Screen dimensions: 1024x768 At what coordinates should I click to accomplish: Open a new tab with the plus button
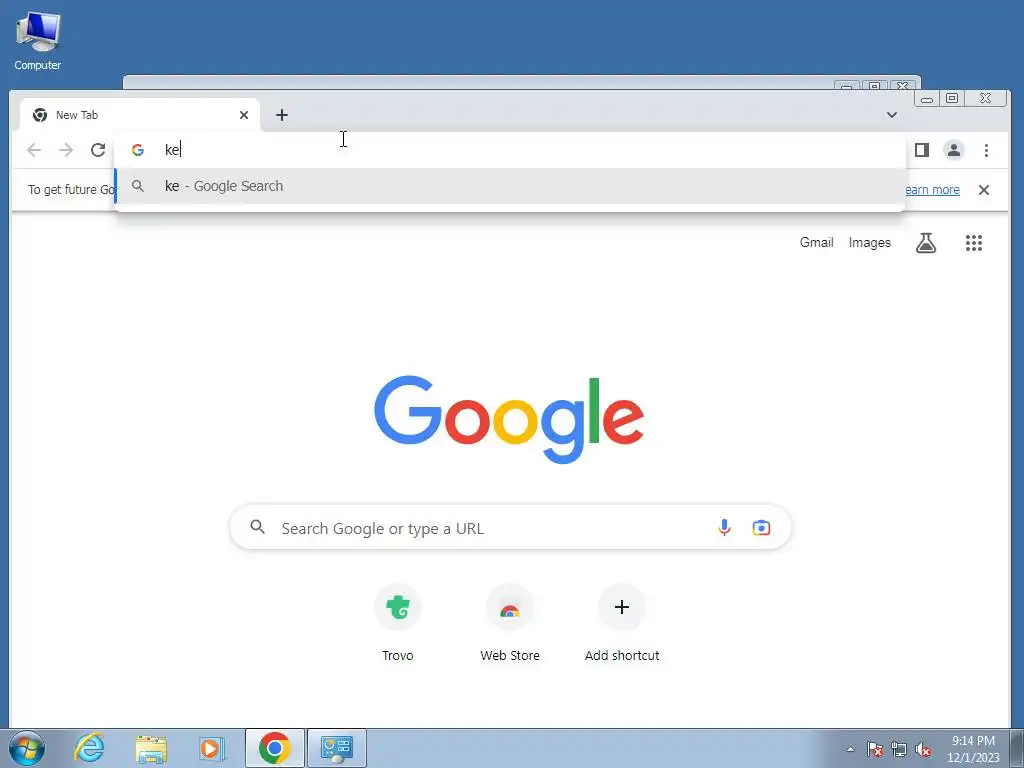pos(281,115)
